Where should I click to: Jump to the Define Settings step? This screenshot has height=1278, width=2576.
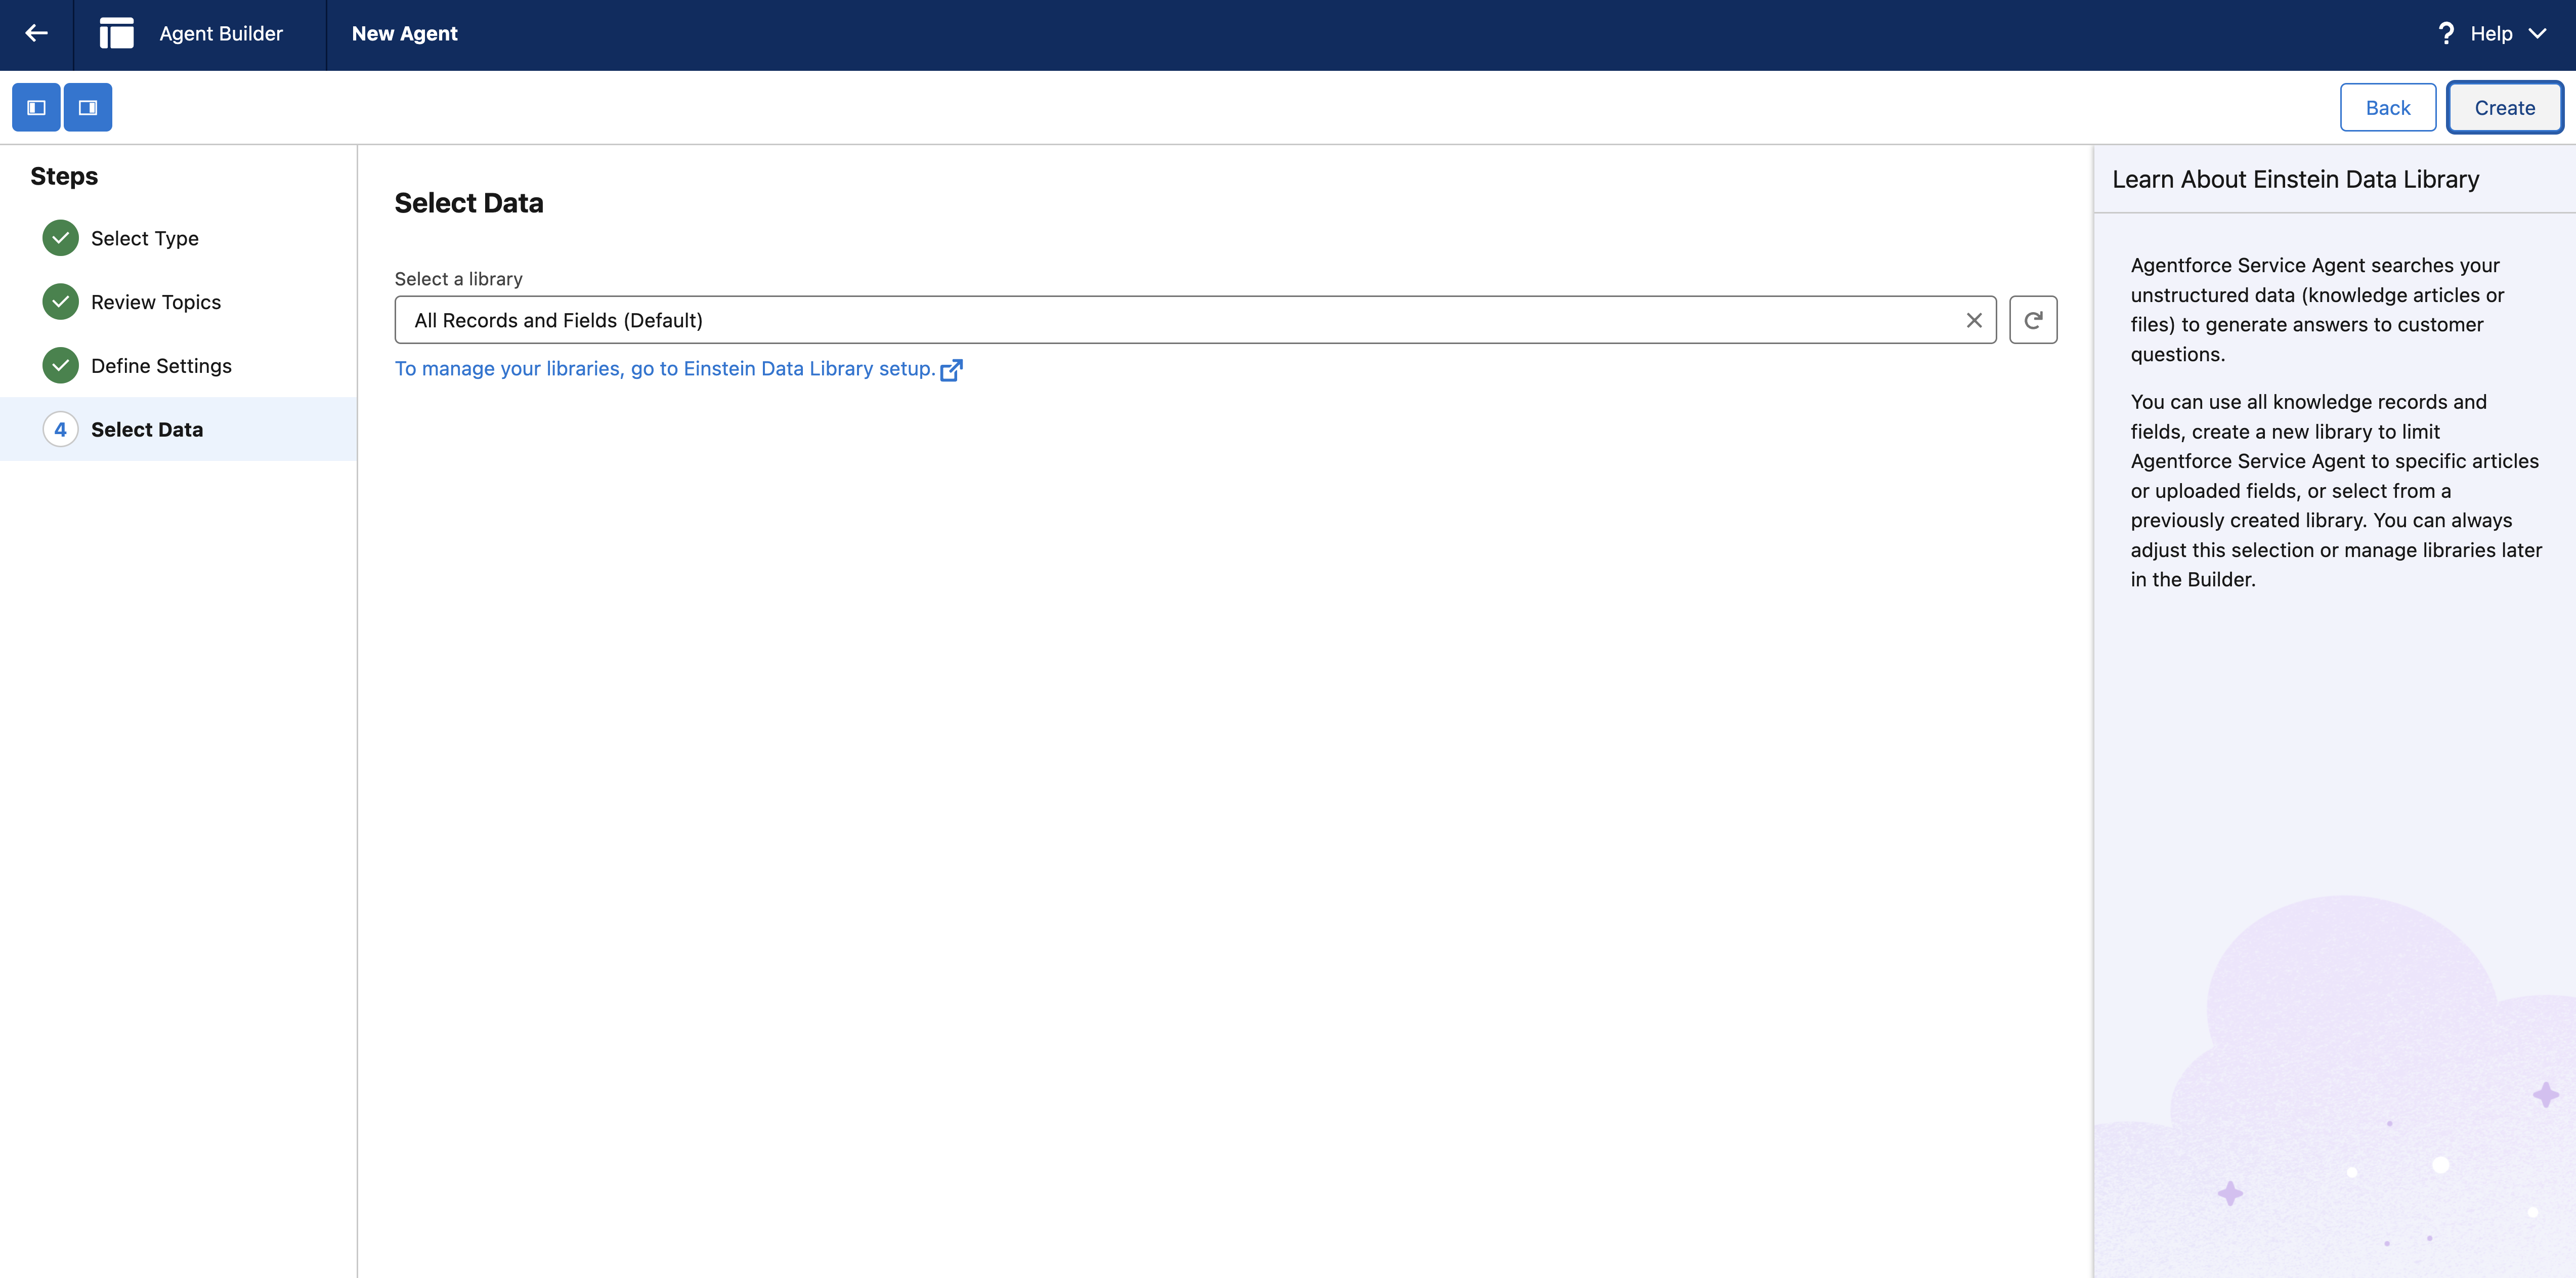[x=161, y=366]
